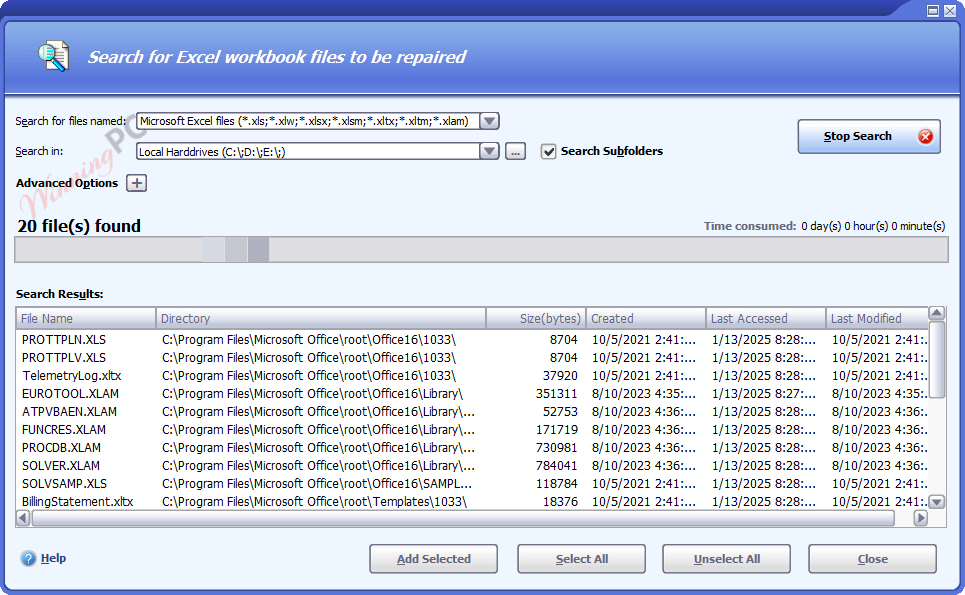The image size is (965, 595).
Task: Click Stop Search button
Action: [869, 137]
